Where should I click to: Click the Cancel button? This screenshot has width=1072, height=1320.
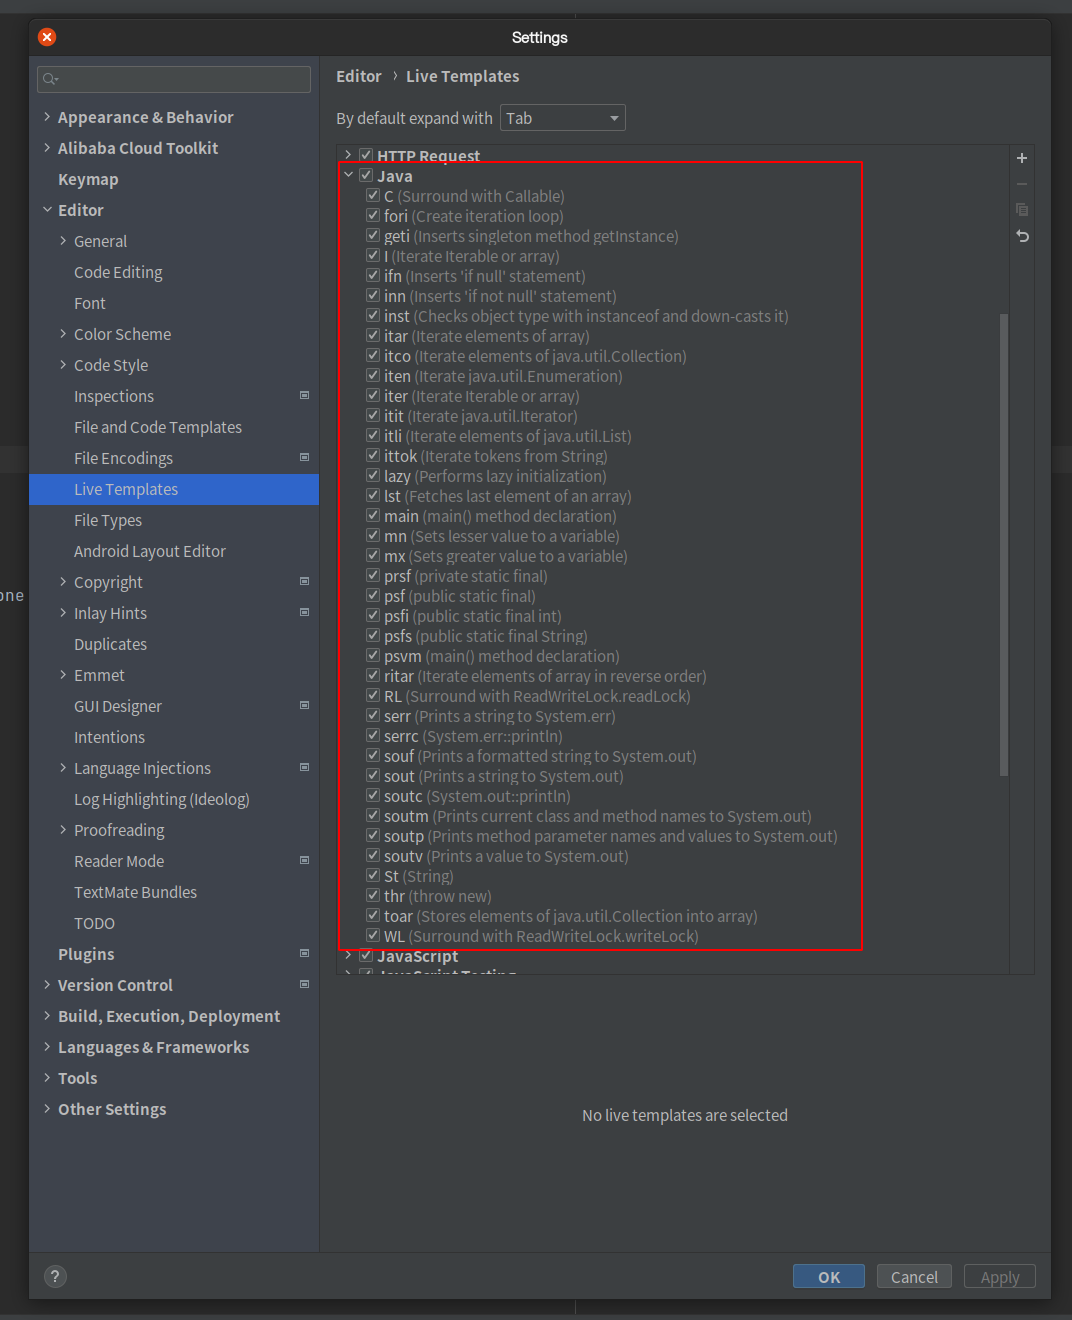(x=914, y=1277)
